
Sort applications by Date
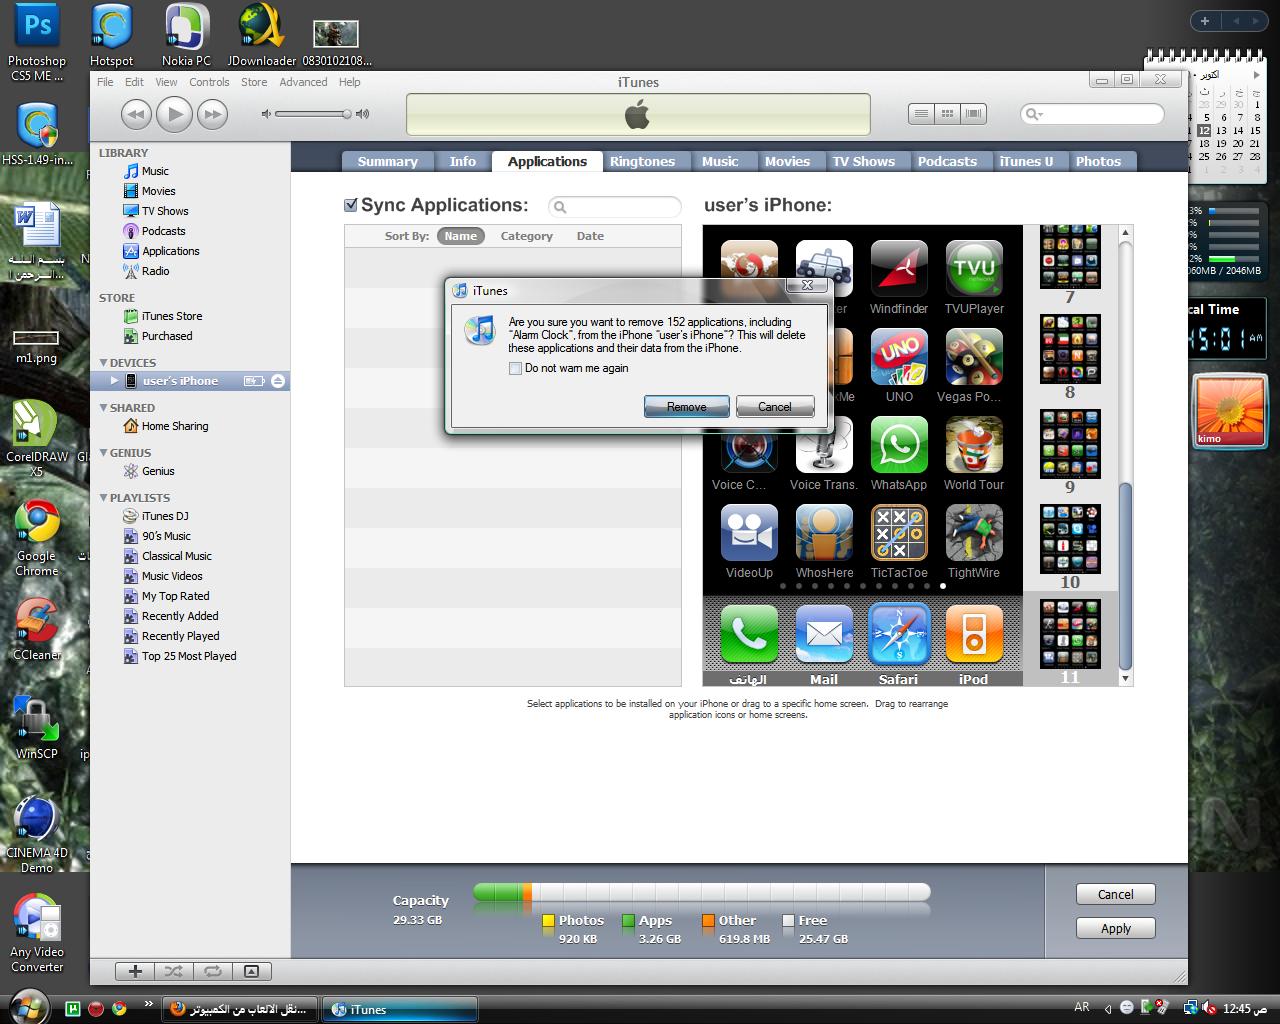point(590,236)
